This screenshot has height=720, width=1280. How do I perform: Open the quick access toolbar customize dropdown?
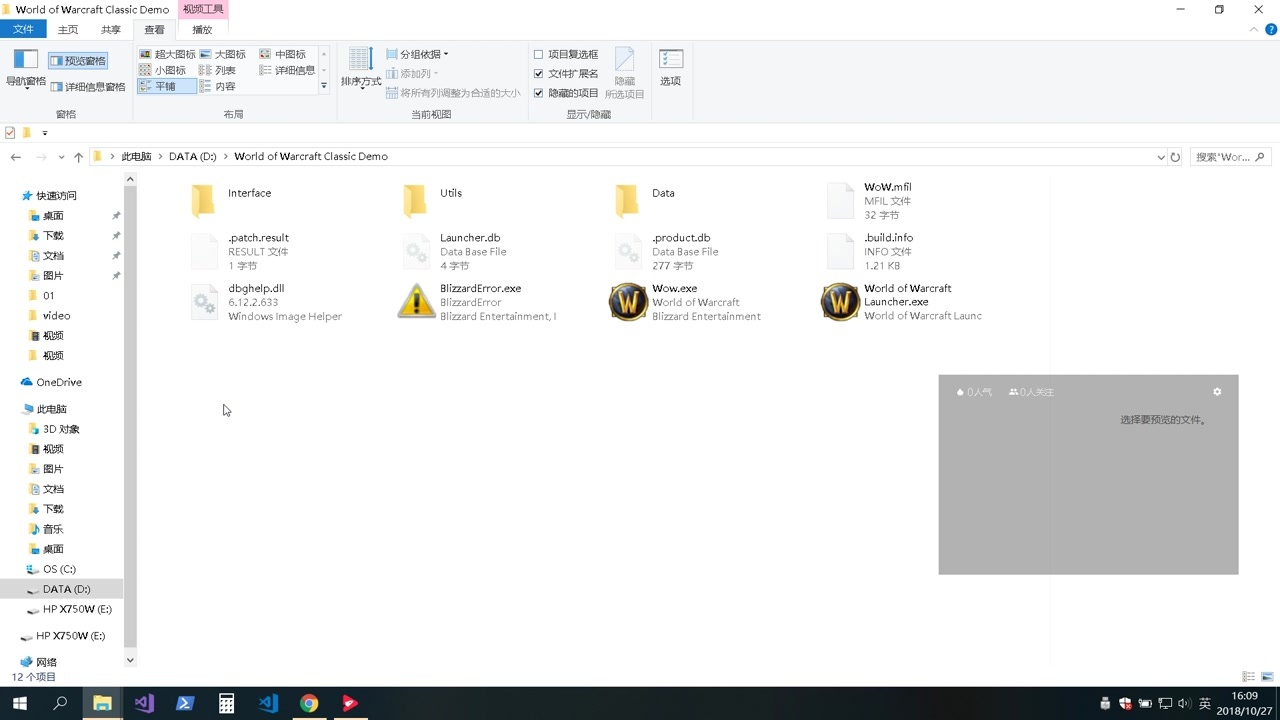click(45, 133)
